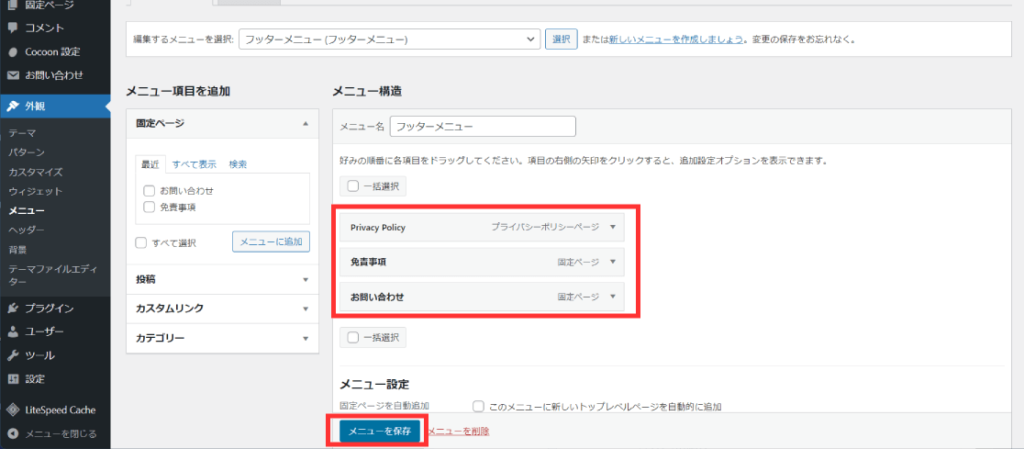Click the メニューを削除 link
Screen dimensions: 1024x449
click(458, 431)
